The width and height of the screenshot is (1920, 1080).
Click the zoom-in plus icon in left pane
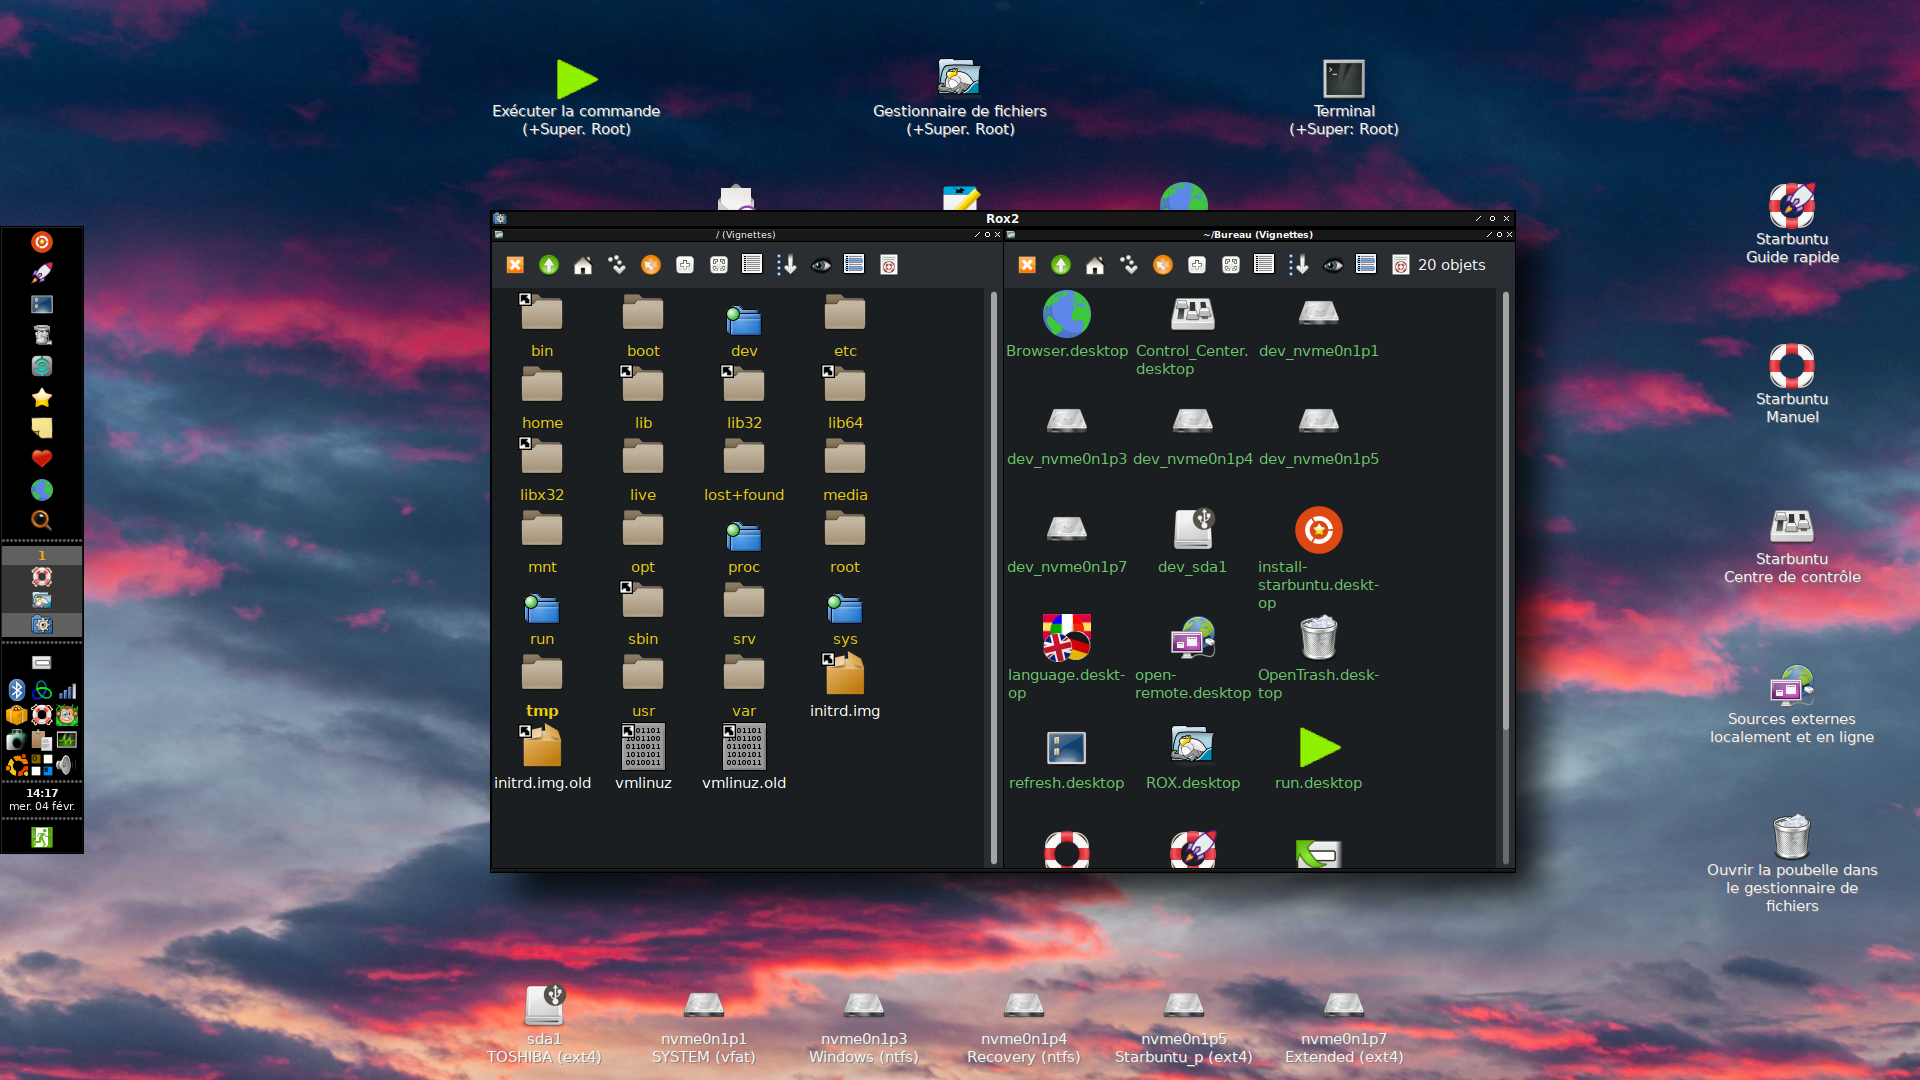(685, 265)
